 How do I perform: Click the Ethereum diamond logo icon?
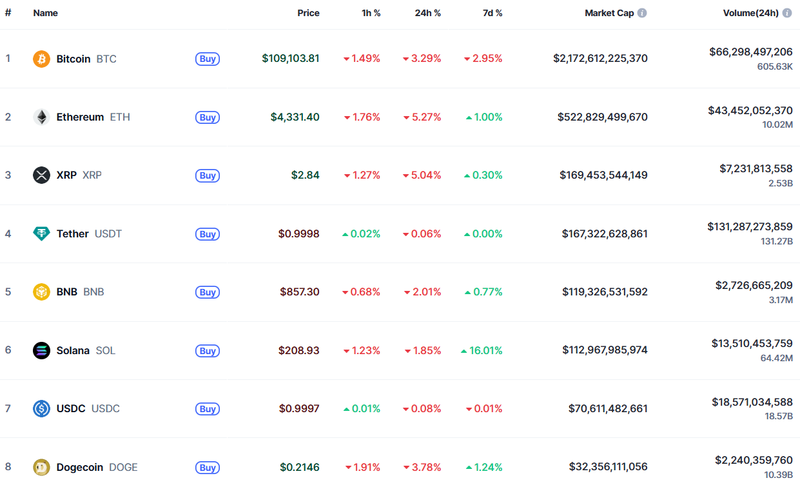point(41,117)
